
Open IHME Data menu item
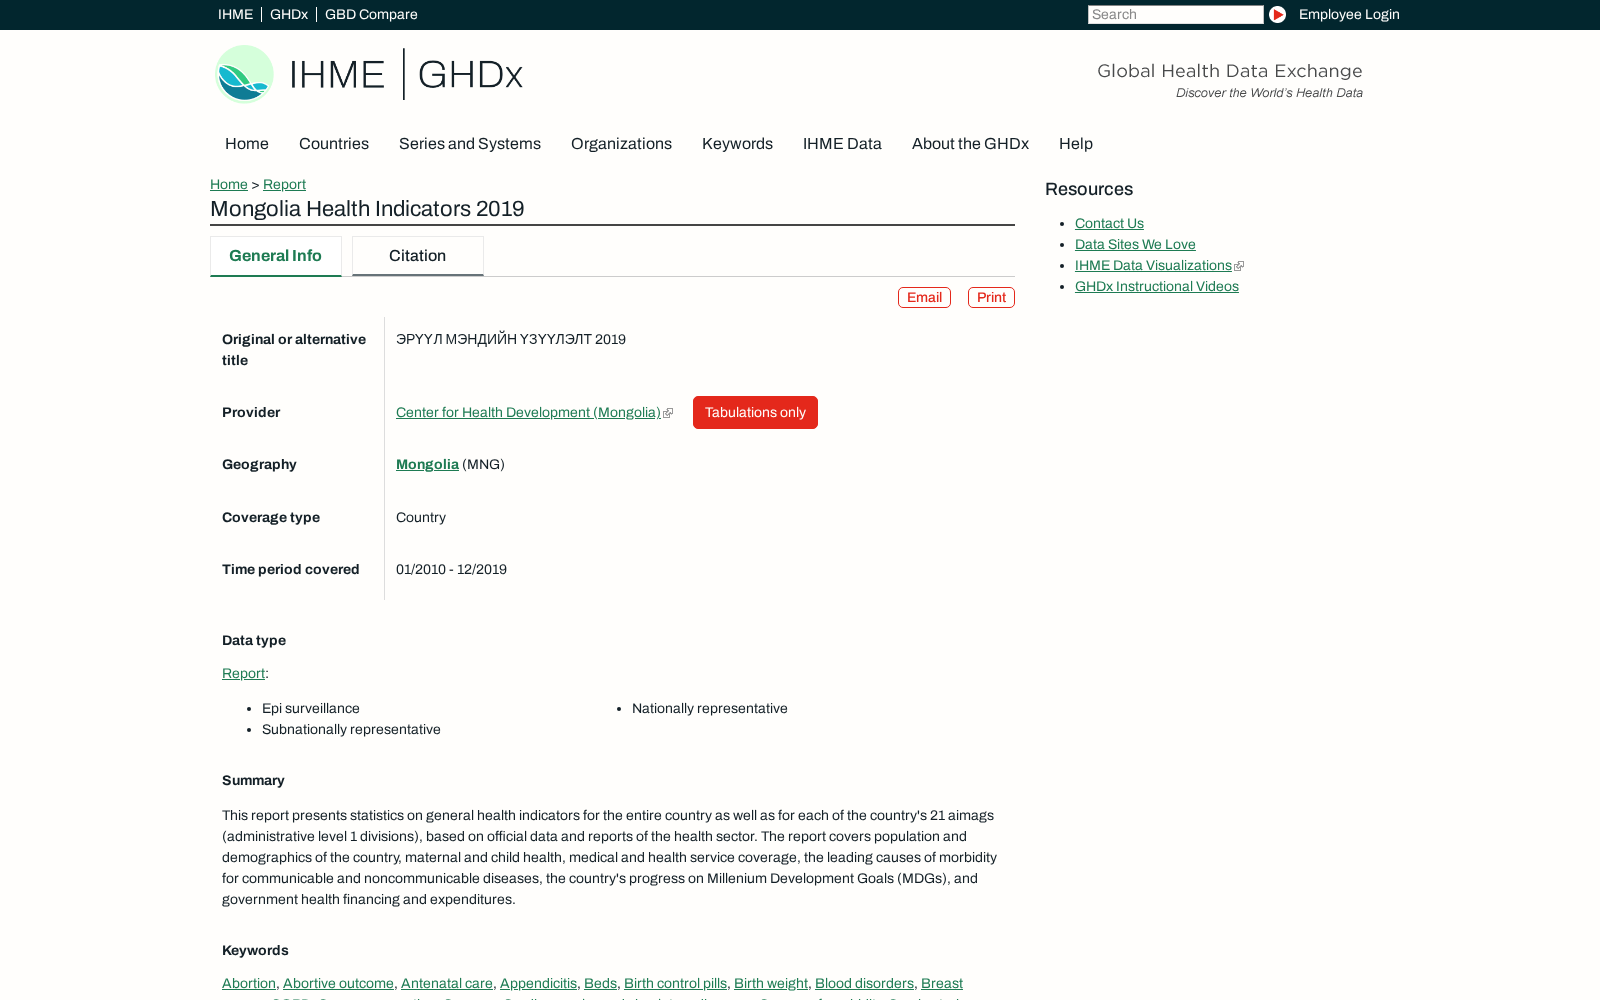click(x=842, y=143)
